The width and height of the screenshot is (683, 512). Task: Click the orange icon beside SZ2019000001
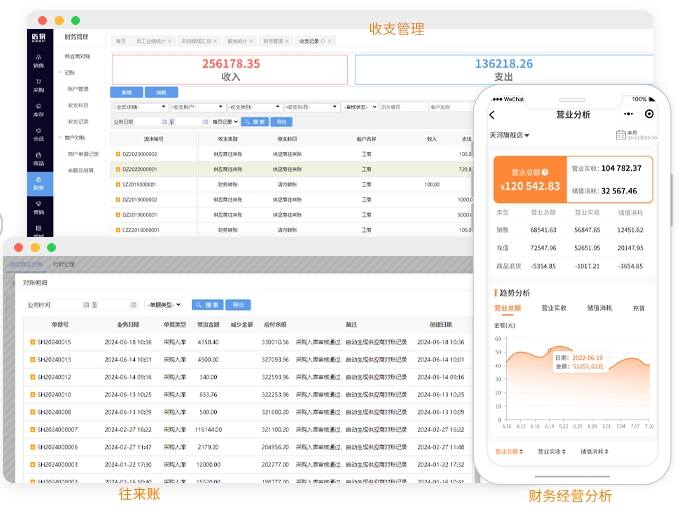coord(118,185)
